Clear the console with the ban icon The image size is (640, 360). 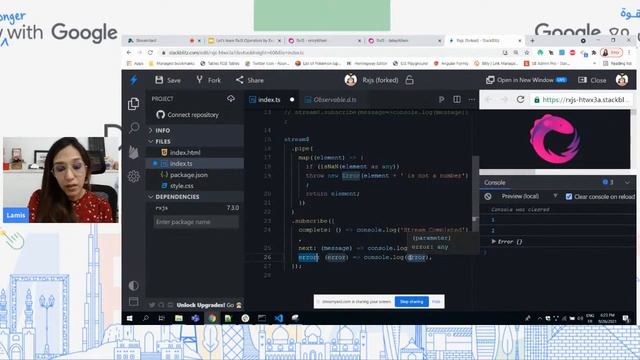point(488,196)
